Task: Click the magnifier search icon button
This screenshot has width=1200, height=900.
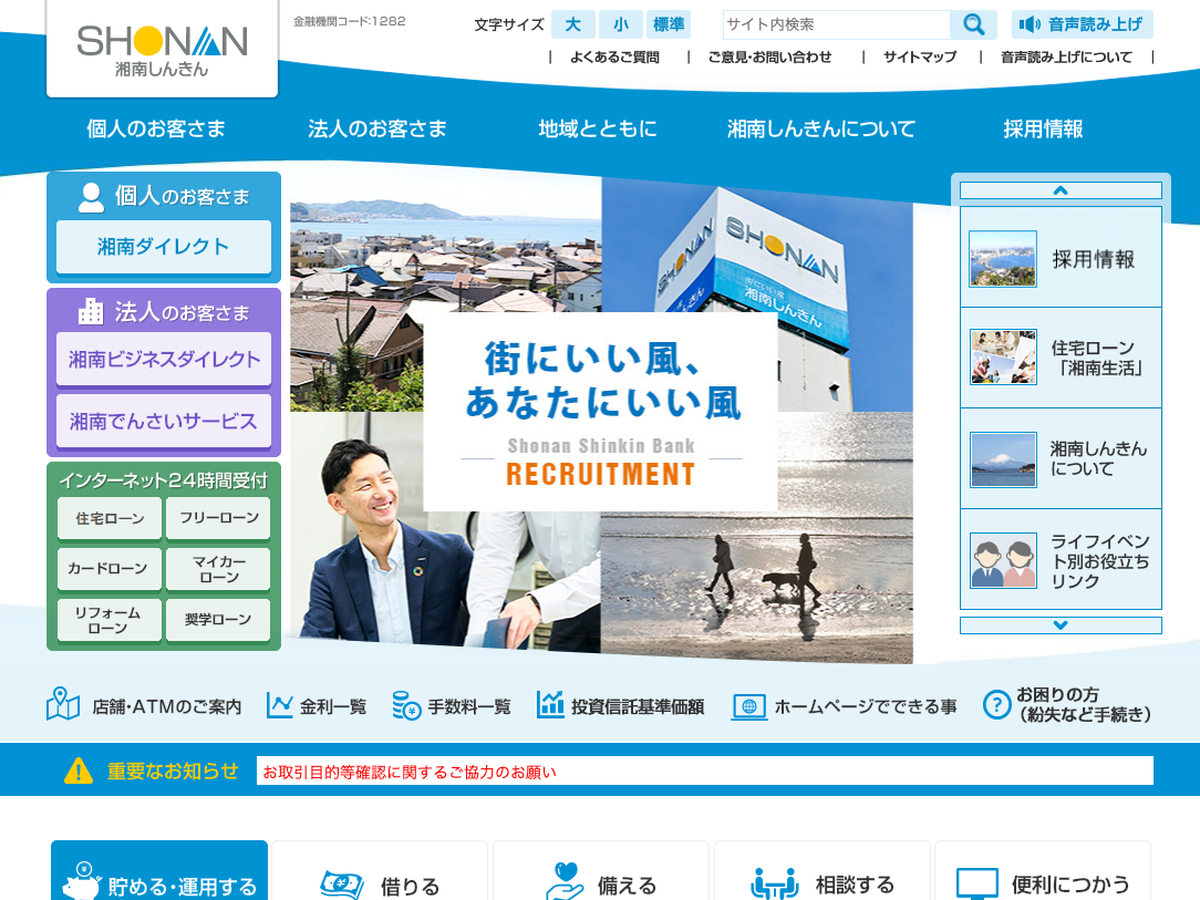Action: point(973,25)
